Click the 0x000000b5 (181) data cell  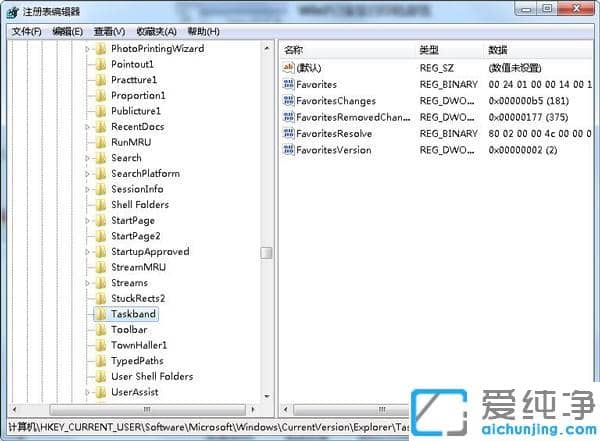pos(528,101)
